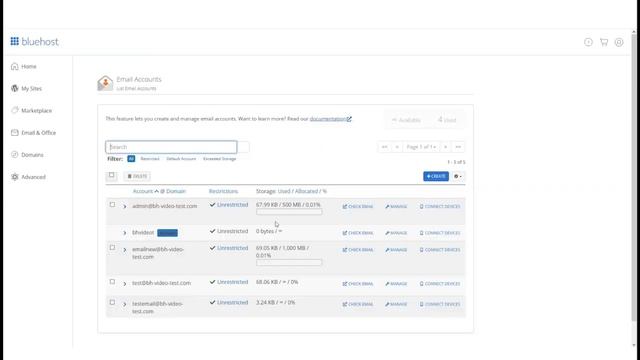
Task: Go to the previous page arrow
Action: 397,147
